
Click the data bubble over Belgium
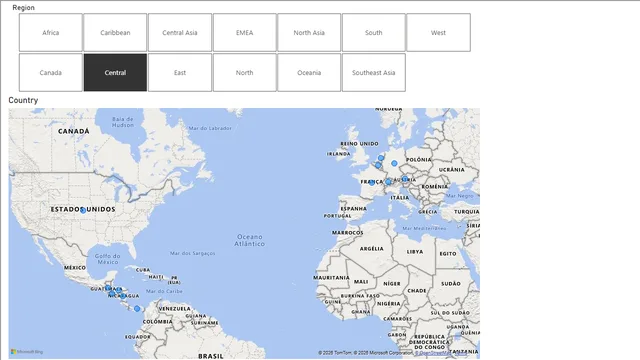[378, 165]
